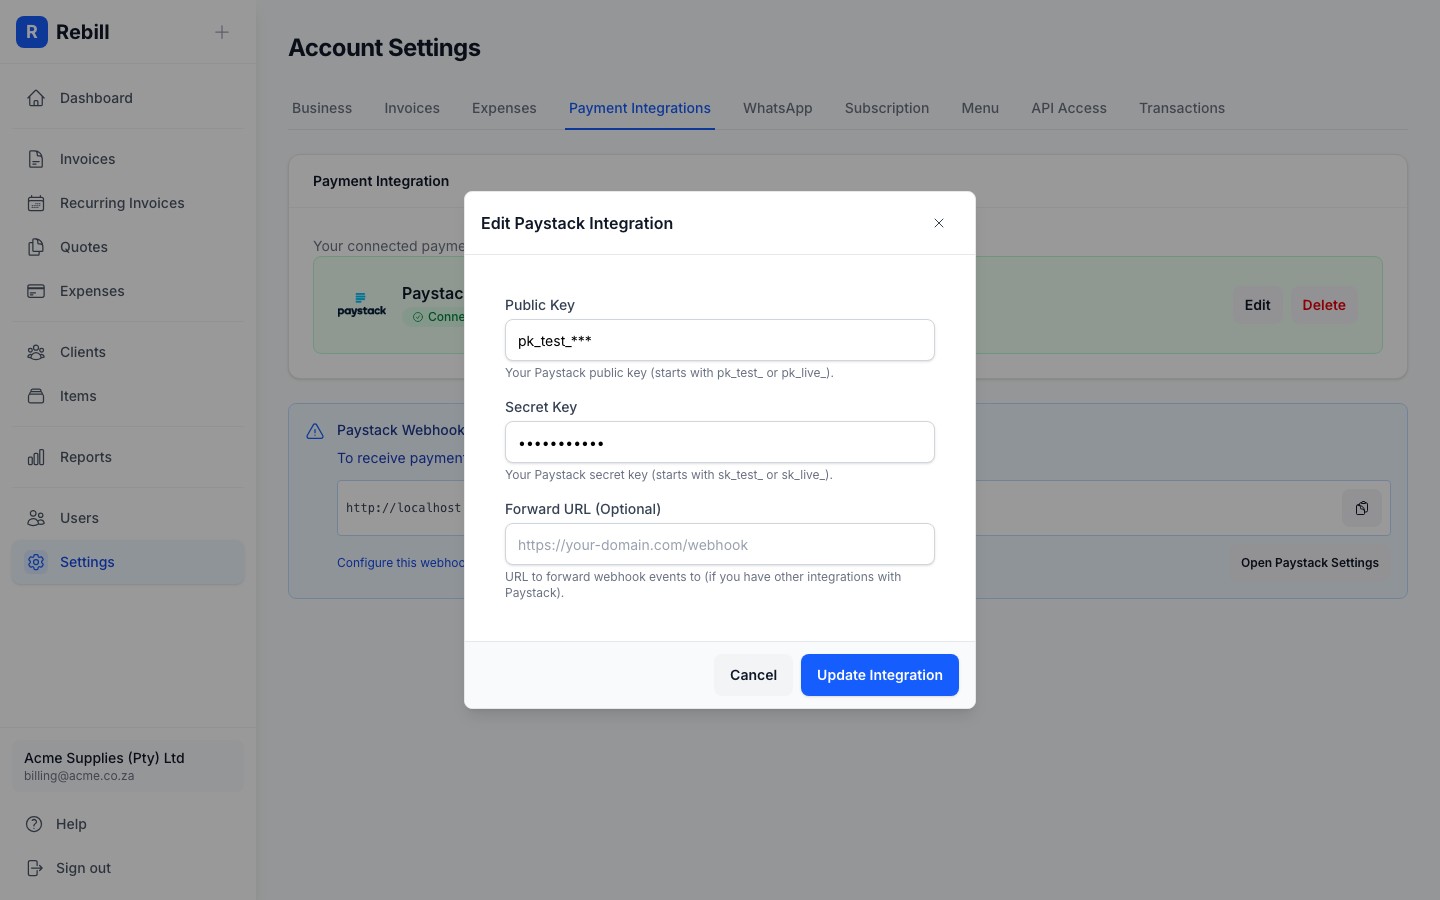Click the plus icon next to Rebill
The image size is (1440, 900).
coord(221,32)
